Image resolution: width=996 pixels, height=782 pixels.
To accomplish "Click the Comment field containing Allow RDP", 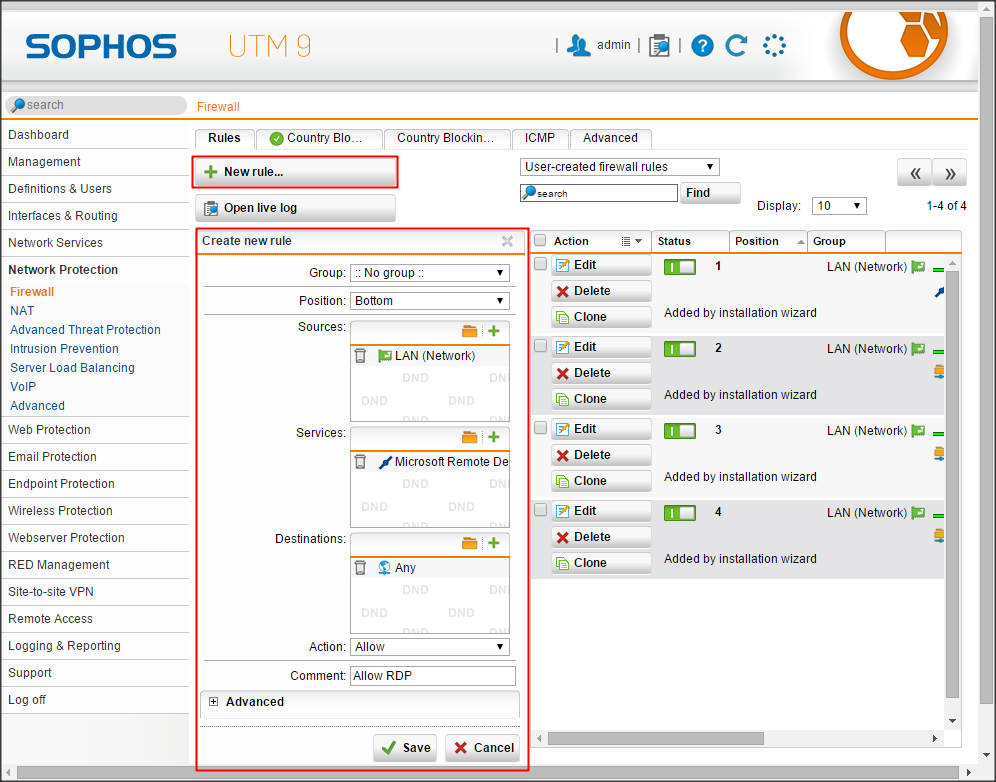I will [x=432, y=676].
